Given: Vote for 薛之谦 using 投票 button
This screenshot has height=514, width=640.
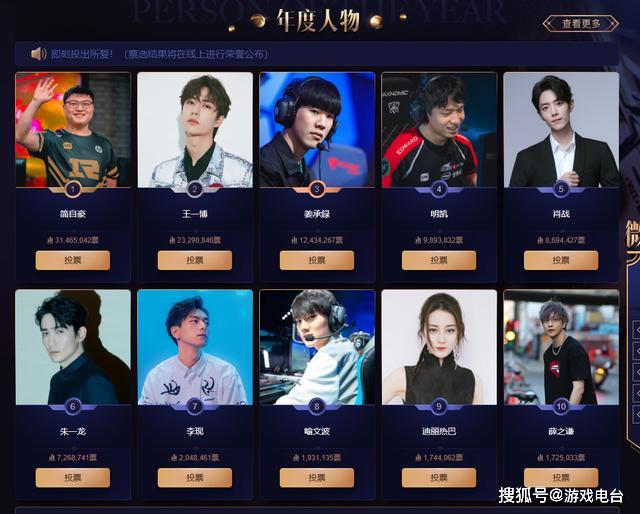Looking at the screenshot, I should point(561,478).
